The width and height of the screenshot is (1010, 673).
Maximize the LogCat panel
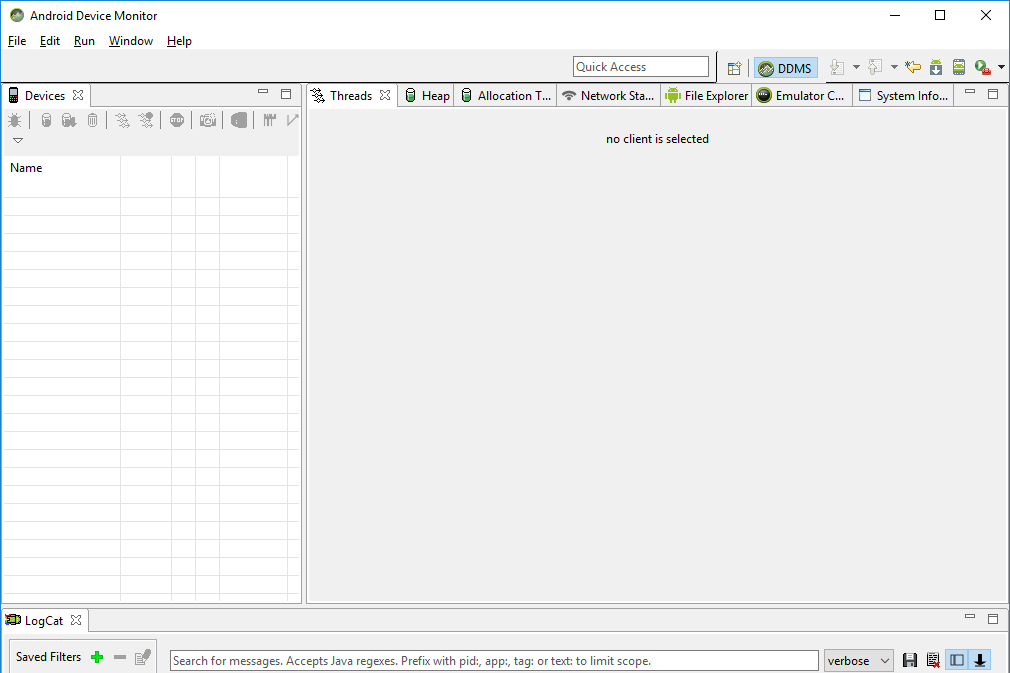pos(993,619)
